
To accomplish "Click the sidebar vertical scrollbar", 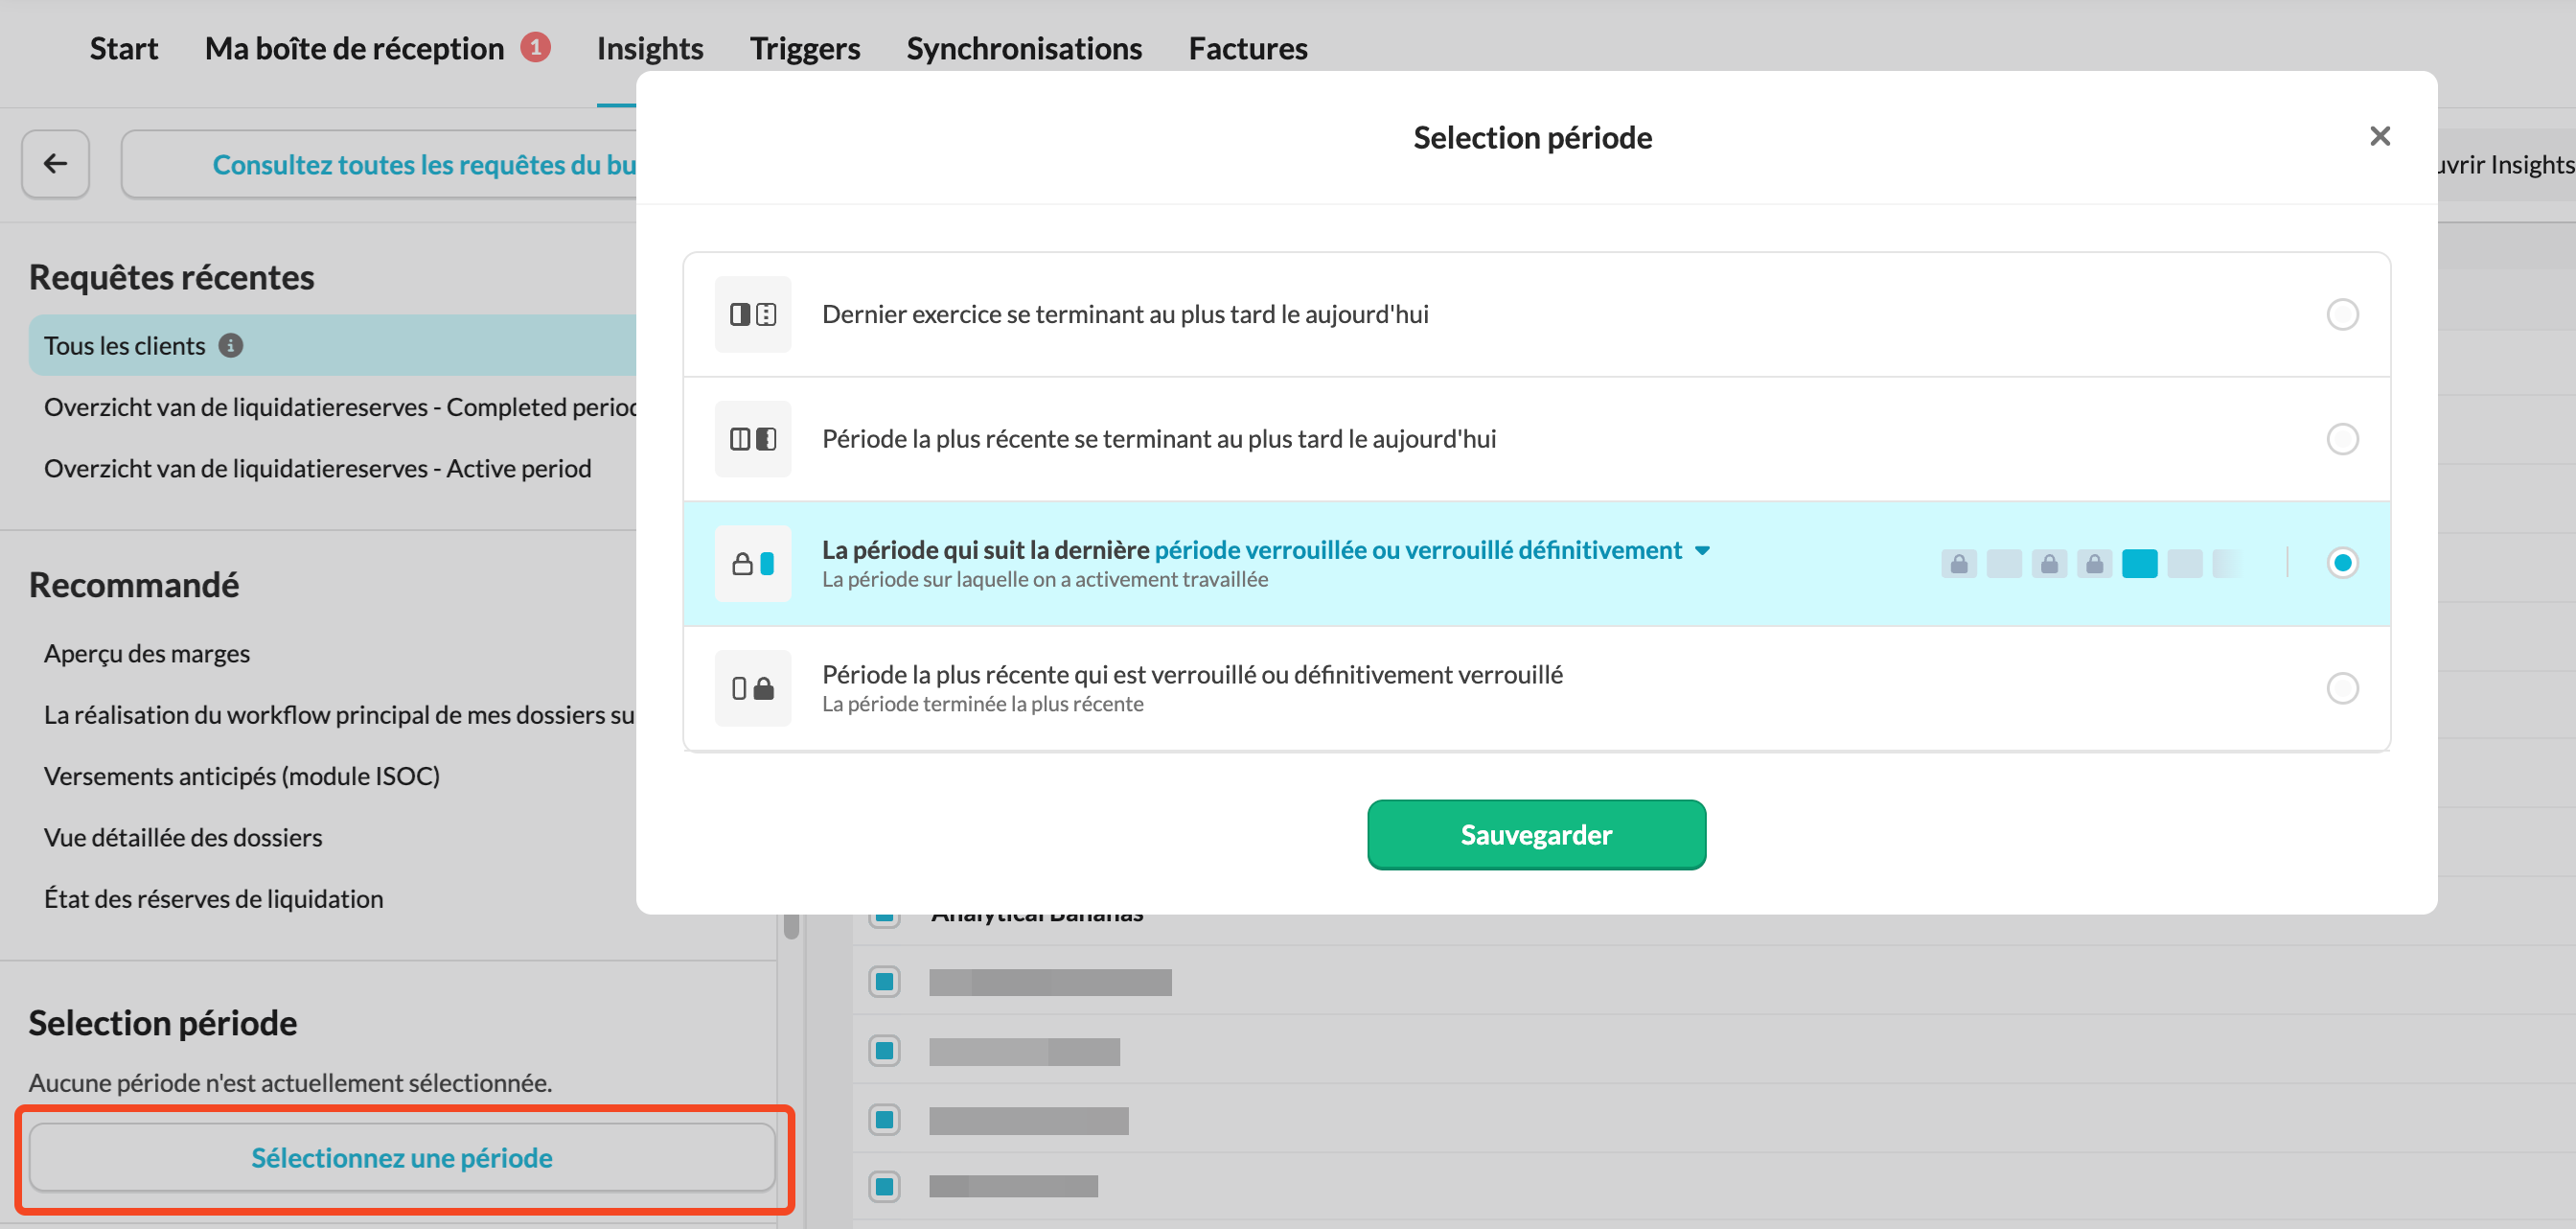I will (791, 926).
